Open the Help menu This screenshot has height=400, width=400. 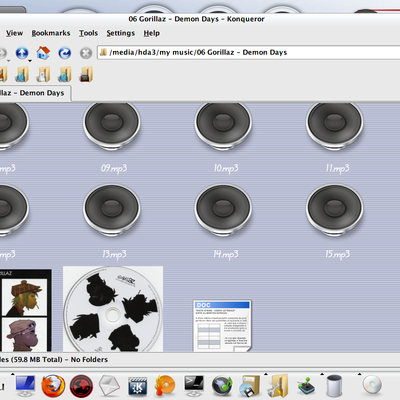tap(152, 33)
